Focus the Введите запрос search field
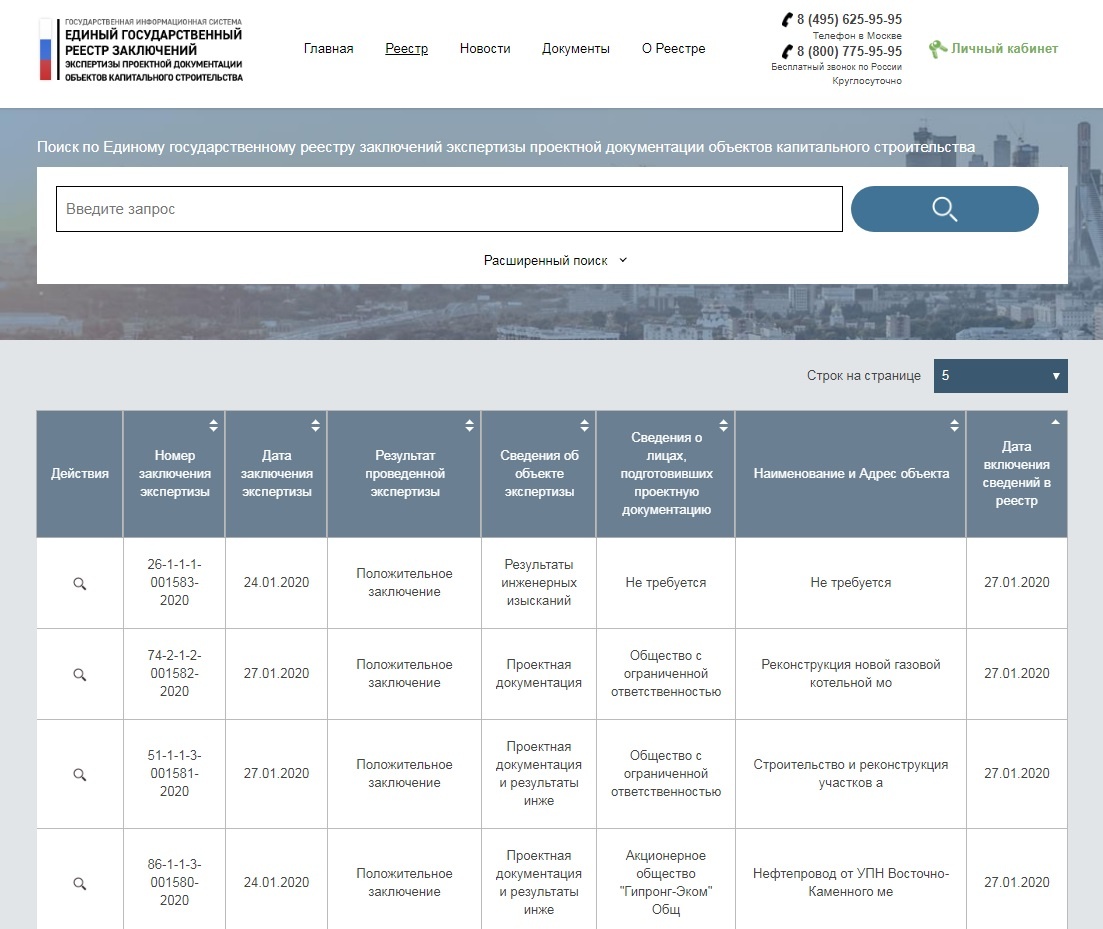This screenshot has height=929, width=1103. [449, 209]
